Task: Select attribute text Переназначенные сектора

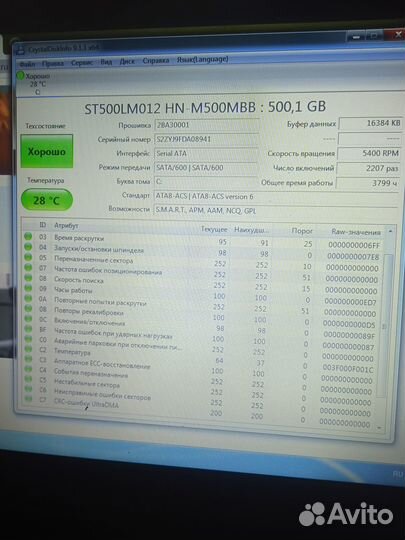Action: coord(93,260)
